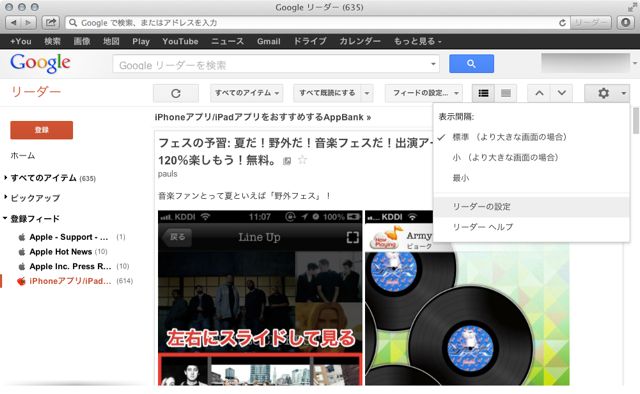Star the article with star icon
Image resolution: width=640 pixels, height=394 pixels.
[x=302, y=160]
